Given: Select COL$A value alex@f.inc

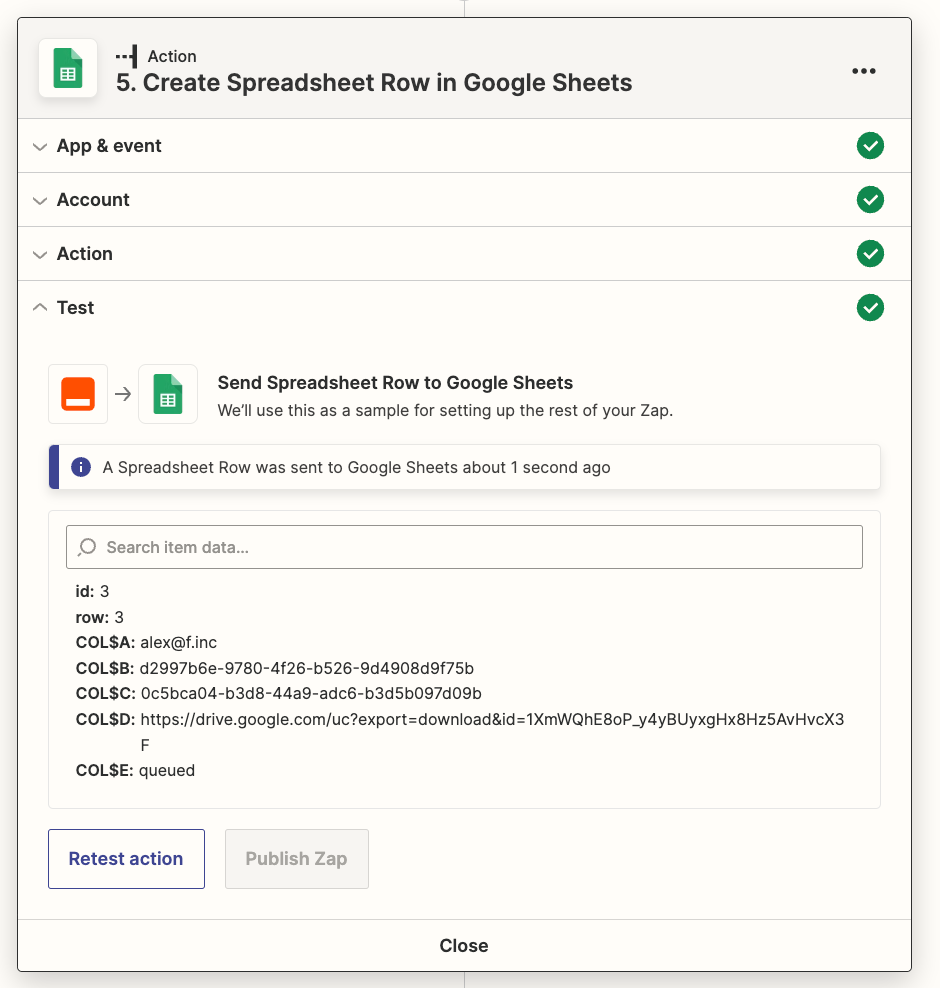Looking at the screenshot, I should pyautogui.click(x=178, y=642).
